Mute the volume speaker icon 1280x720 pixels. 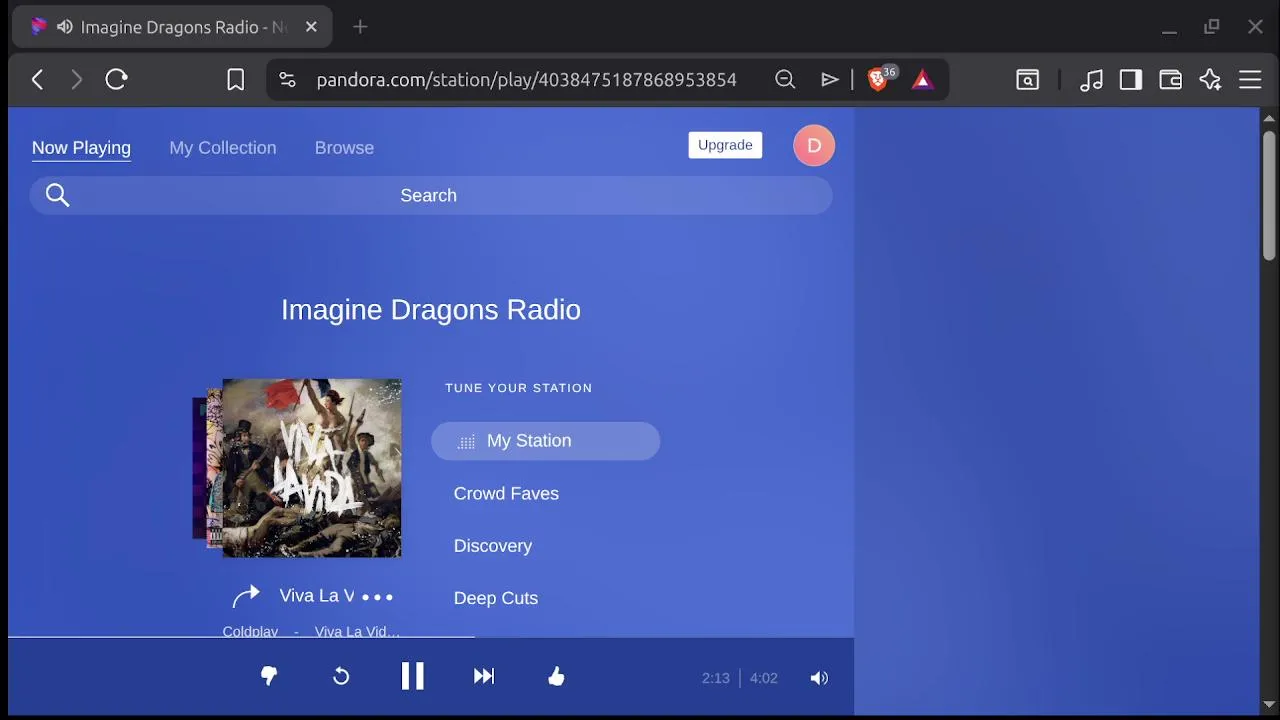(819, 678)
